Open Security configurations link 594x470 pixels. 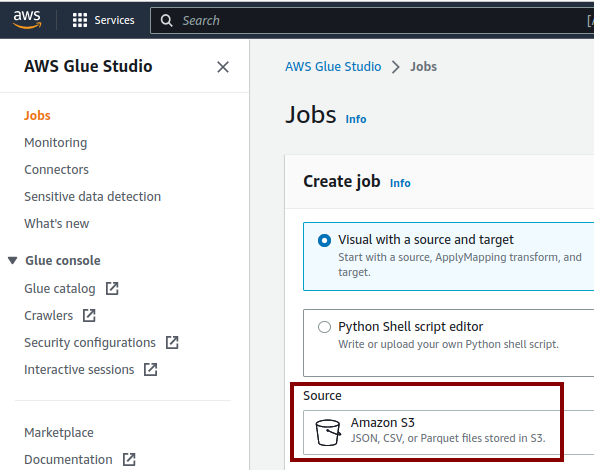coord(90,343)
